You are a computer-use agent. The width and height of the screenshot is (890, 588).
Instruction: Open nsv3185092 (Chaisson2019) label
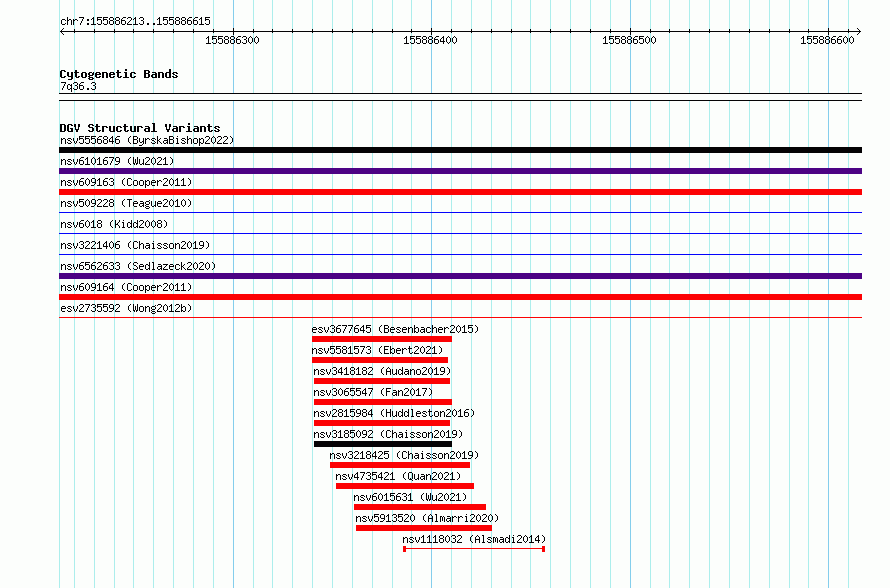[x=388, y=434]
